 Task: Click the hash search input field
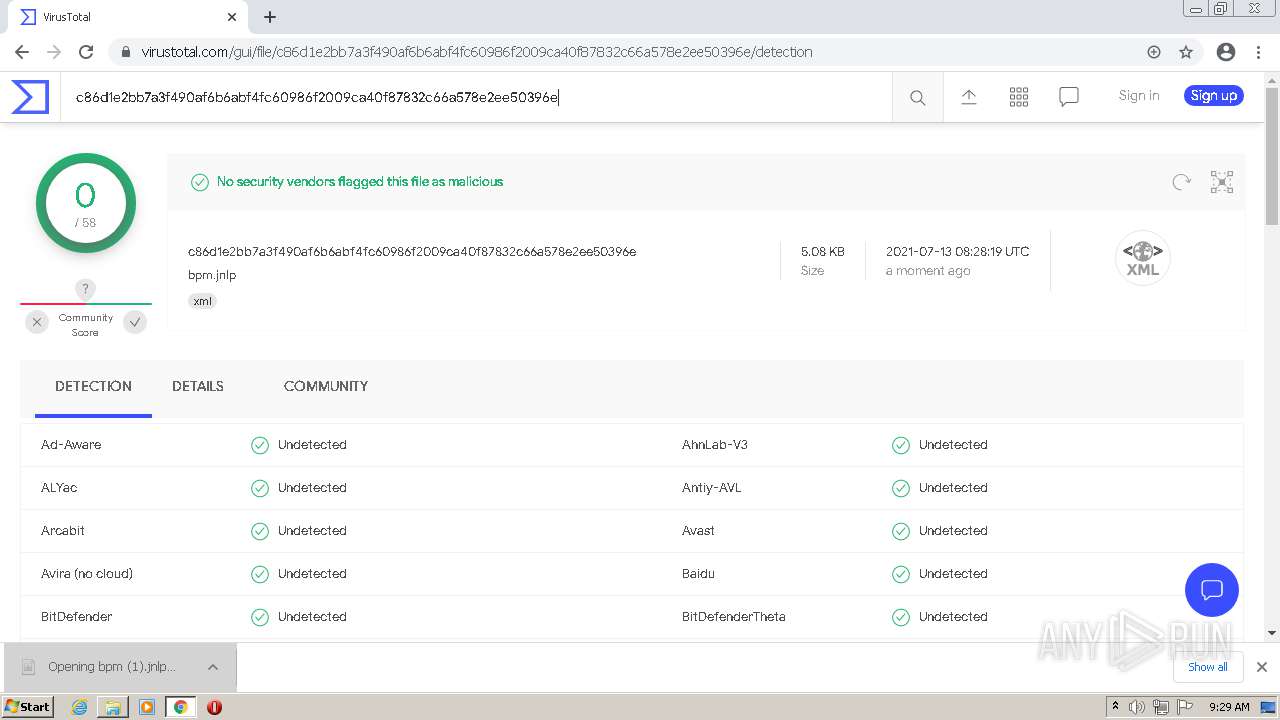pos(476,97)
